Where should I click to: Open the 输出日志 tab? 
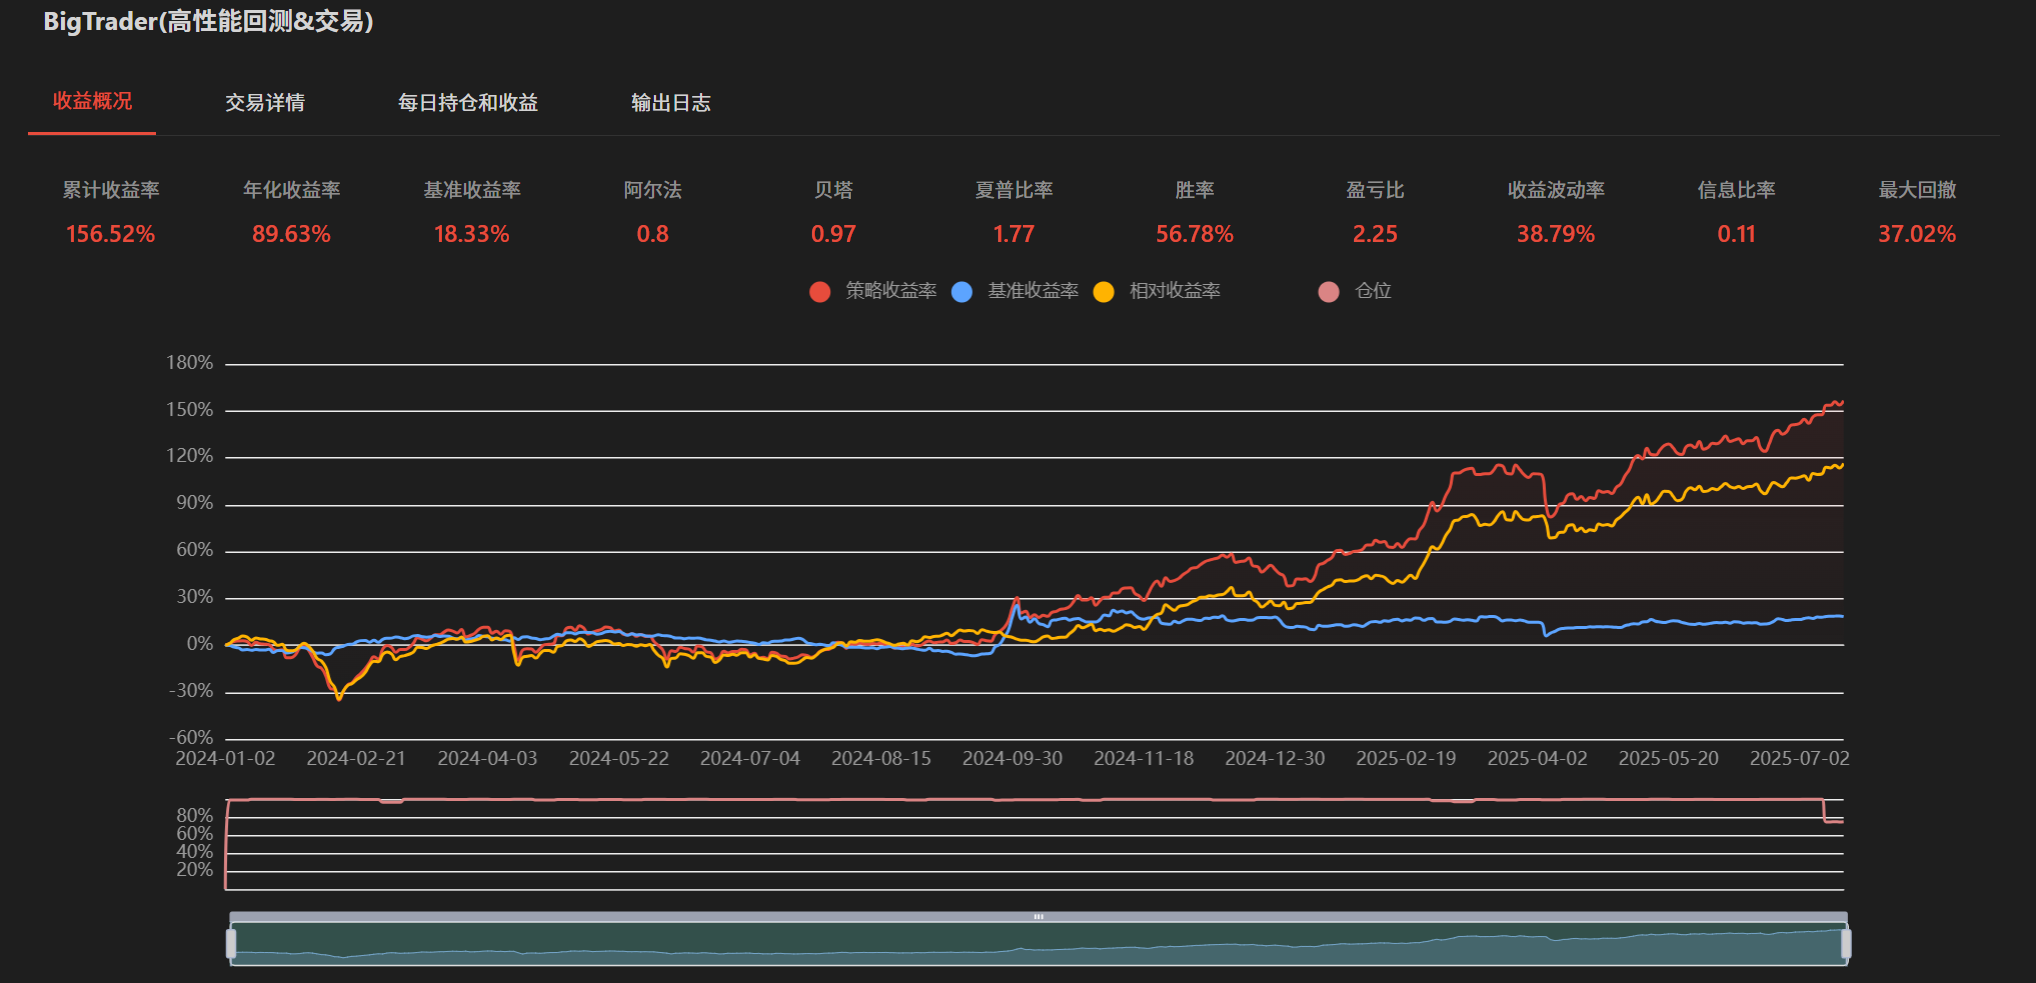[x=671, y=103]
